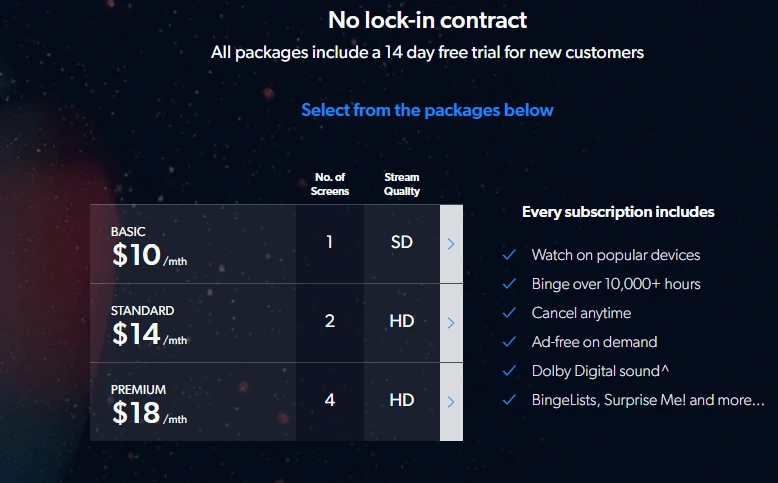Image resolution: width=778 pixels, height=483 pixels.
Task: Click checkmark beside Ad-free on demand
Action: [x=509, y=342]
